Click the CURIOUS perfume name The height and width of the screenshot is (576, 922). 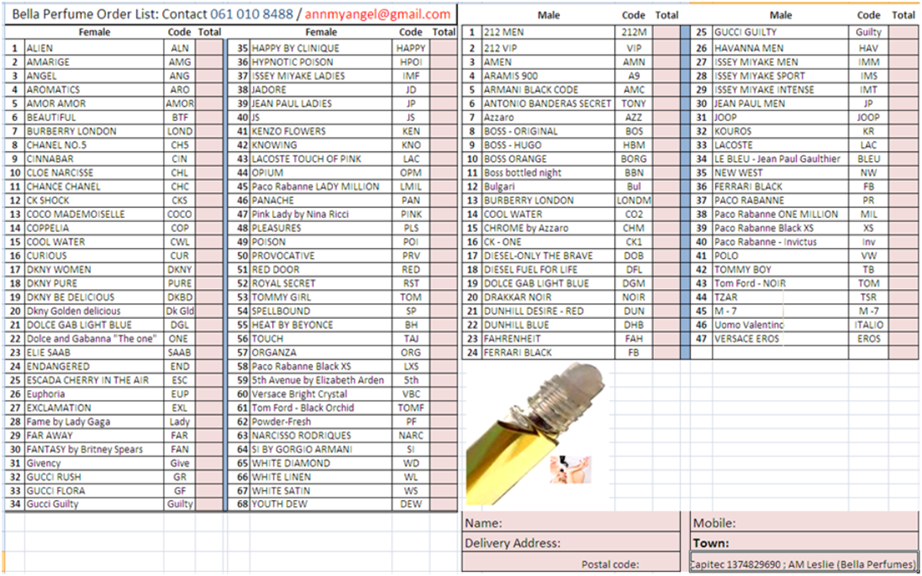pos(46,256)
